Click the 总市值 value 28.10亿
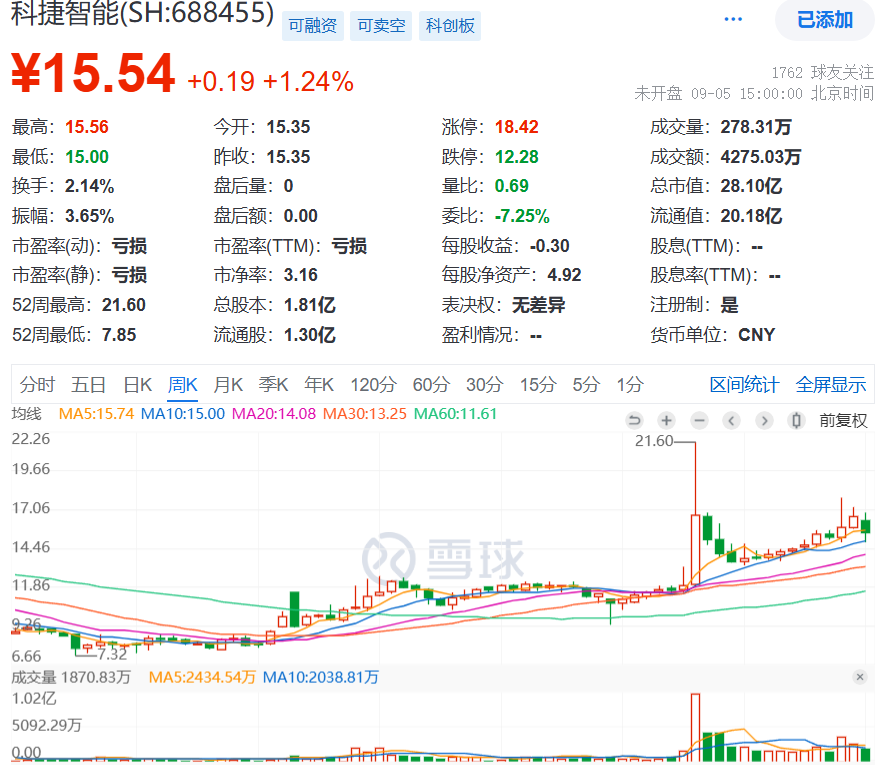The image size is (887, 765). pyautogui.click(x=751, y=186)
